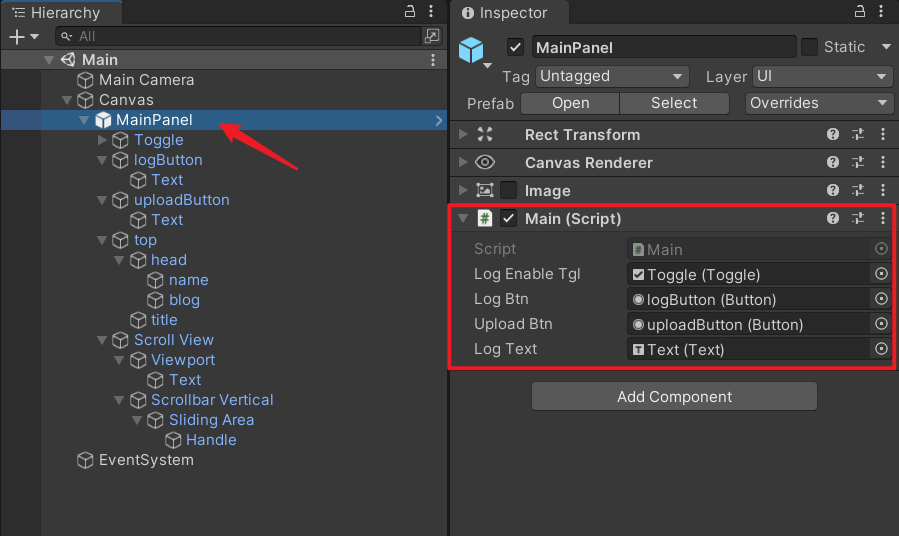
Task: Open the create-object dropdown arrow beside plus
Action: coord(34,37)
